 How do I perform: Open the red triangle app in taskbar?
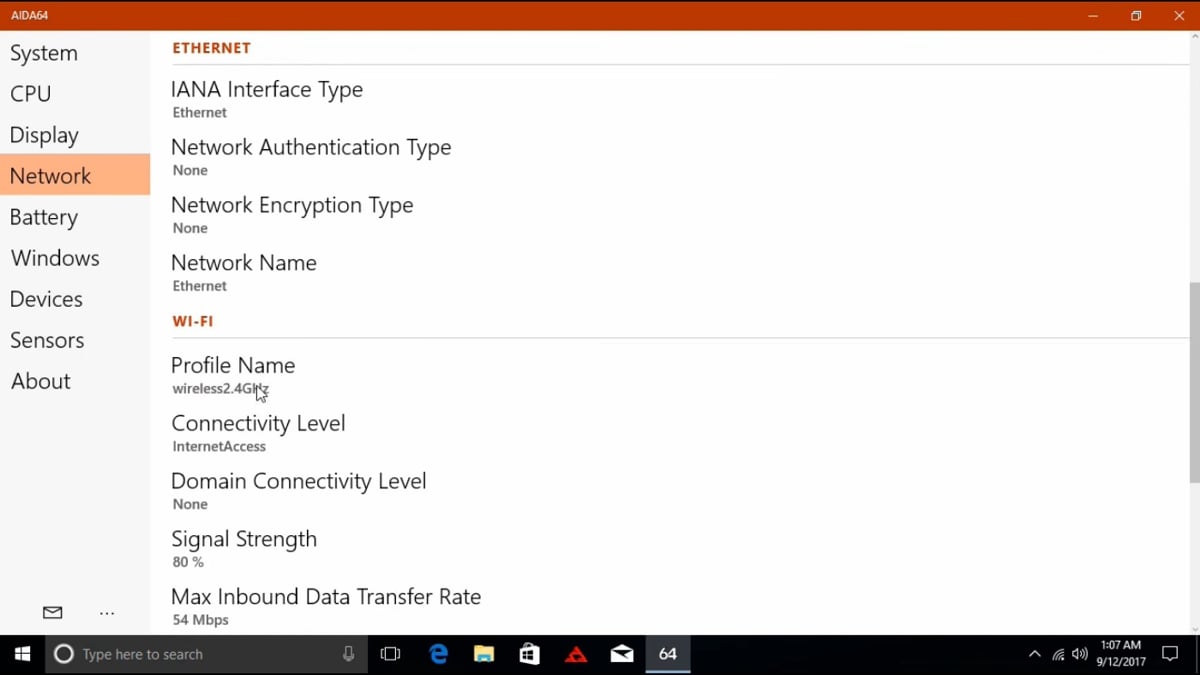pos(576,655)
